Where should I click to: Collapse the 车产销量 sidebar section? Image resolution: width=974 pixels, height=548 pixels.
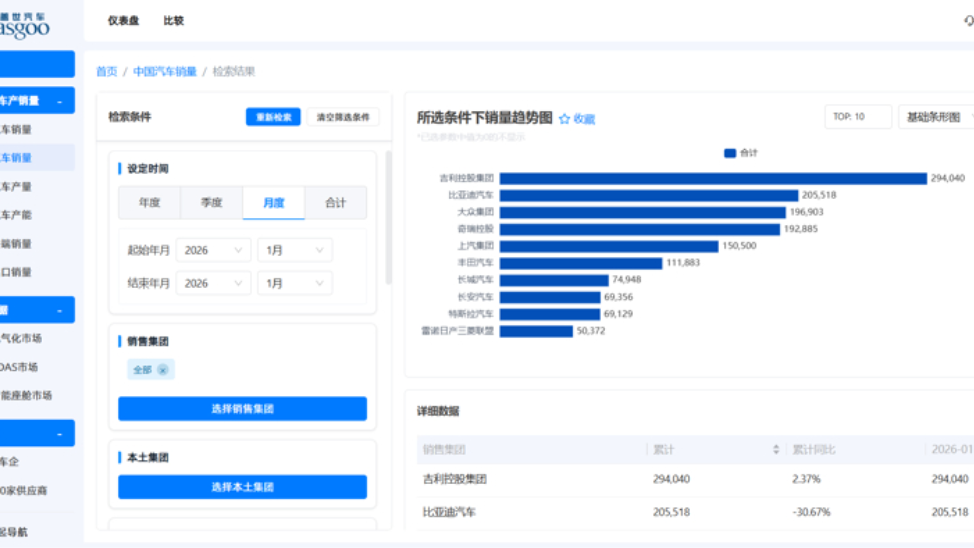tap(60, 101)
